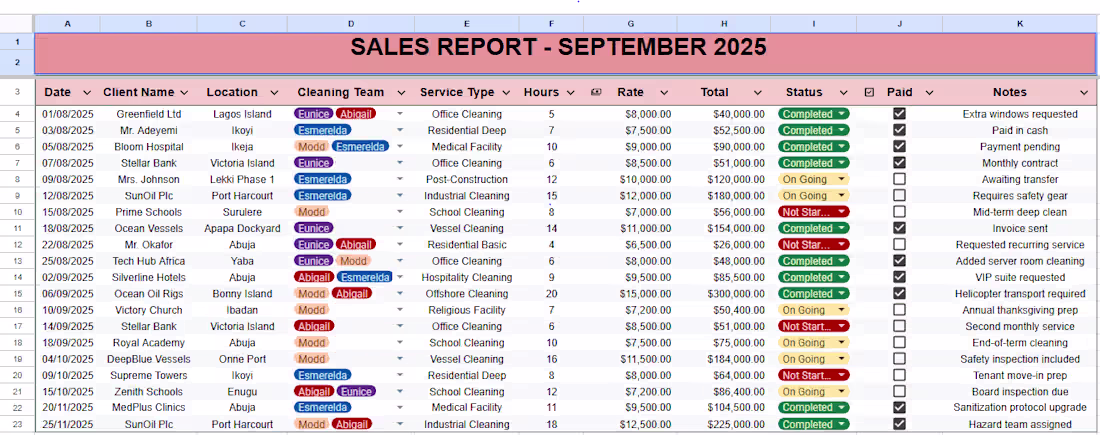
Task: Select column A header
Action: click(x=67, y=23)
